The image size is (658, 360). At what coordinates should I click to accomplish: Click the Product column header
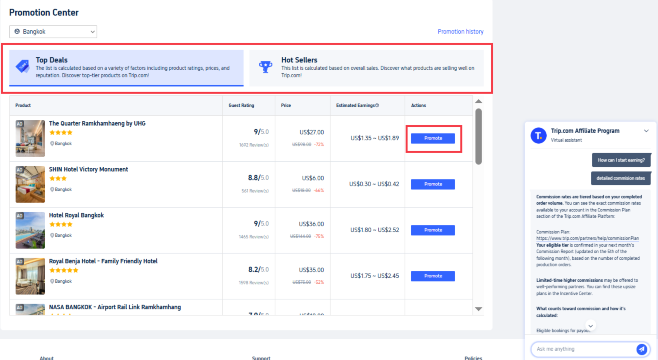23,105
